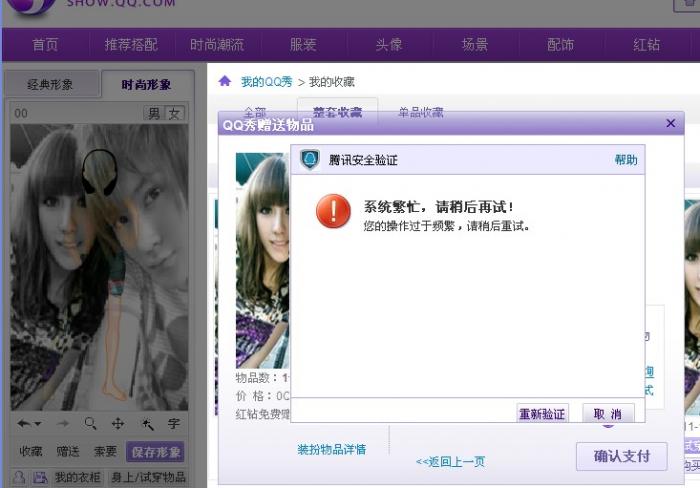700x488 pixels.
Task: Click 索要 under avatar preview
Action: (105, 452)
